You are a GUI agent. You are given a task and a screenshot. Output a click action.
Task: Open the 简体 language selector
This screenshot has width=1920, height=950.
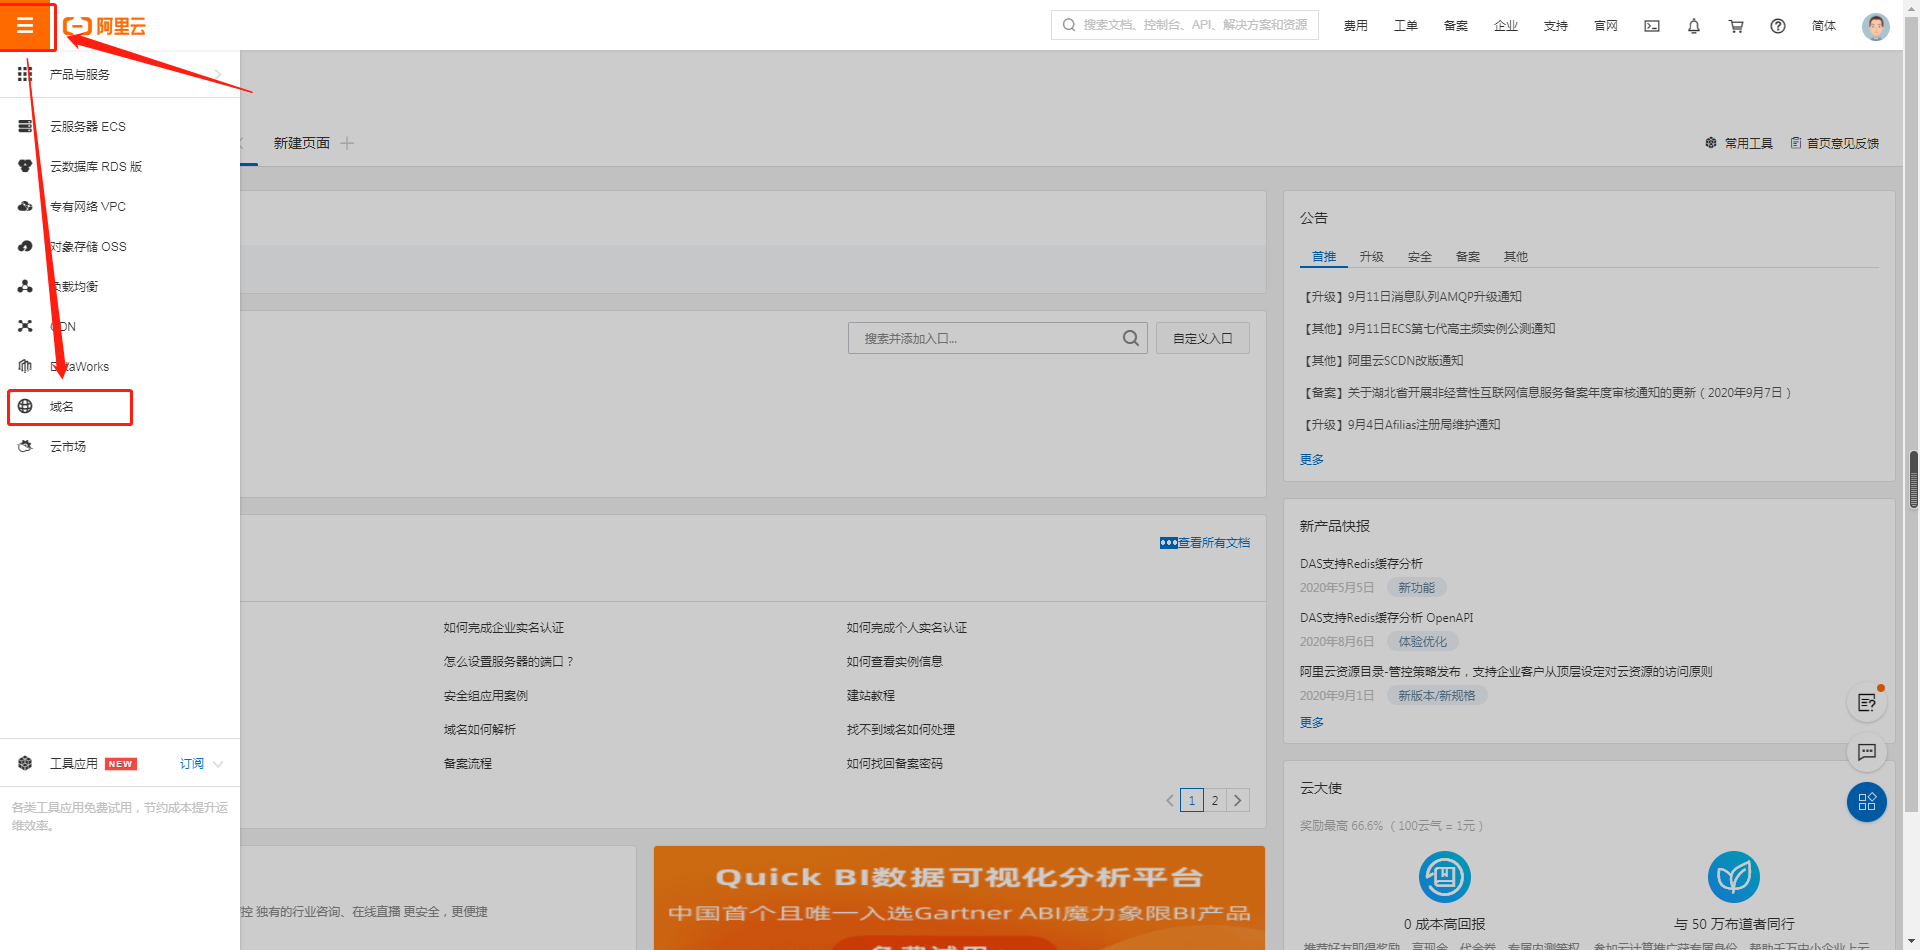1824,26
